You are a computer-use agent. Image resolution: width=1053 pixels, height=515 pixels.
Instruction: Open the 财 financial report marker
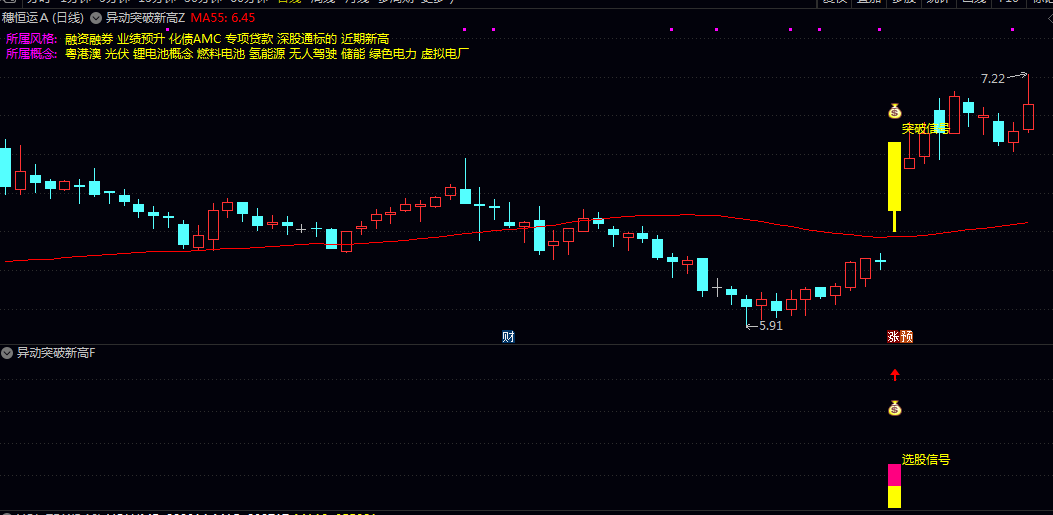click(x=508, y=336)
